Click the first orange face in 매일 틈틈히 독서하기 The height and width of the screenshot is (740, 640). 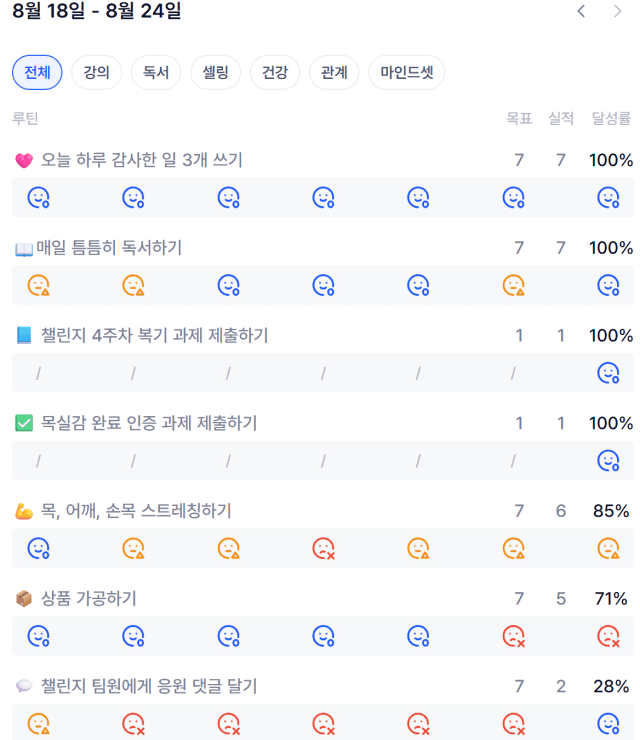click(39, 285)
